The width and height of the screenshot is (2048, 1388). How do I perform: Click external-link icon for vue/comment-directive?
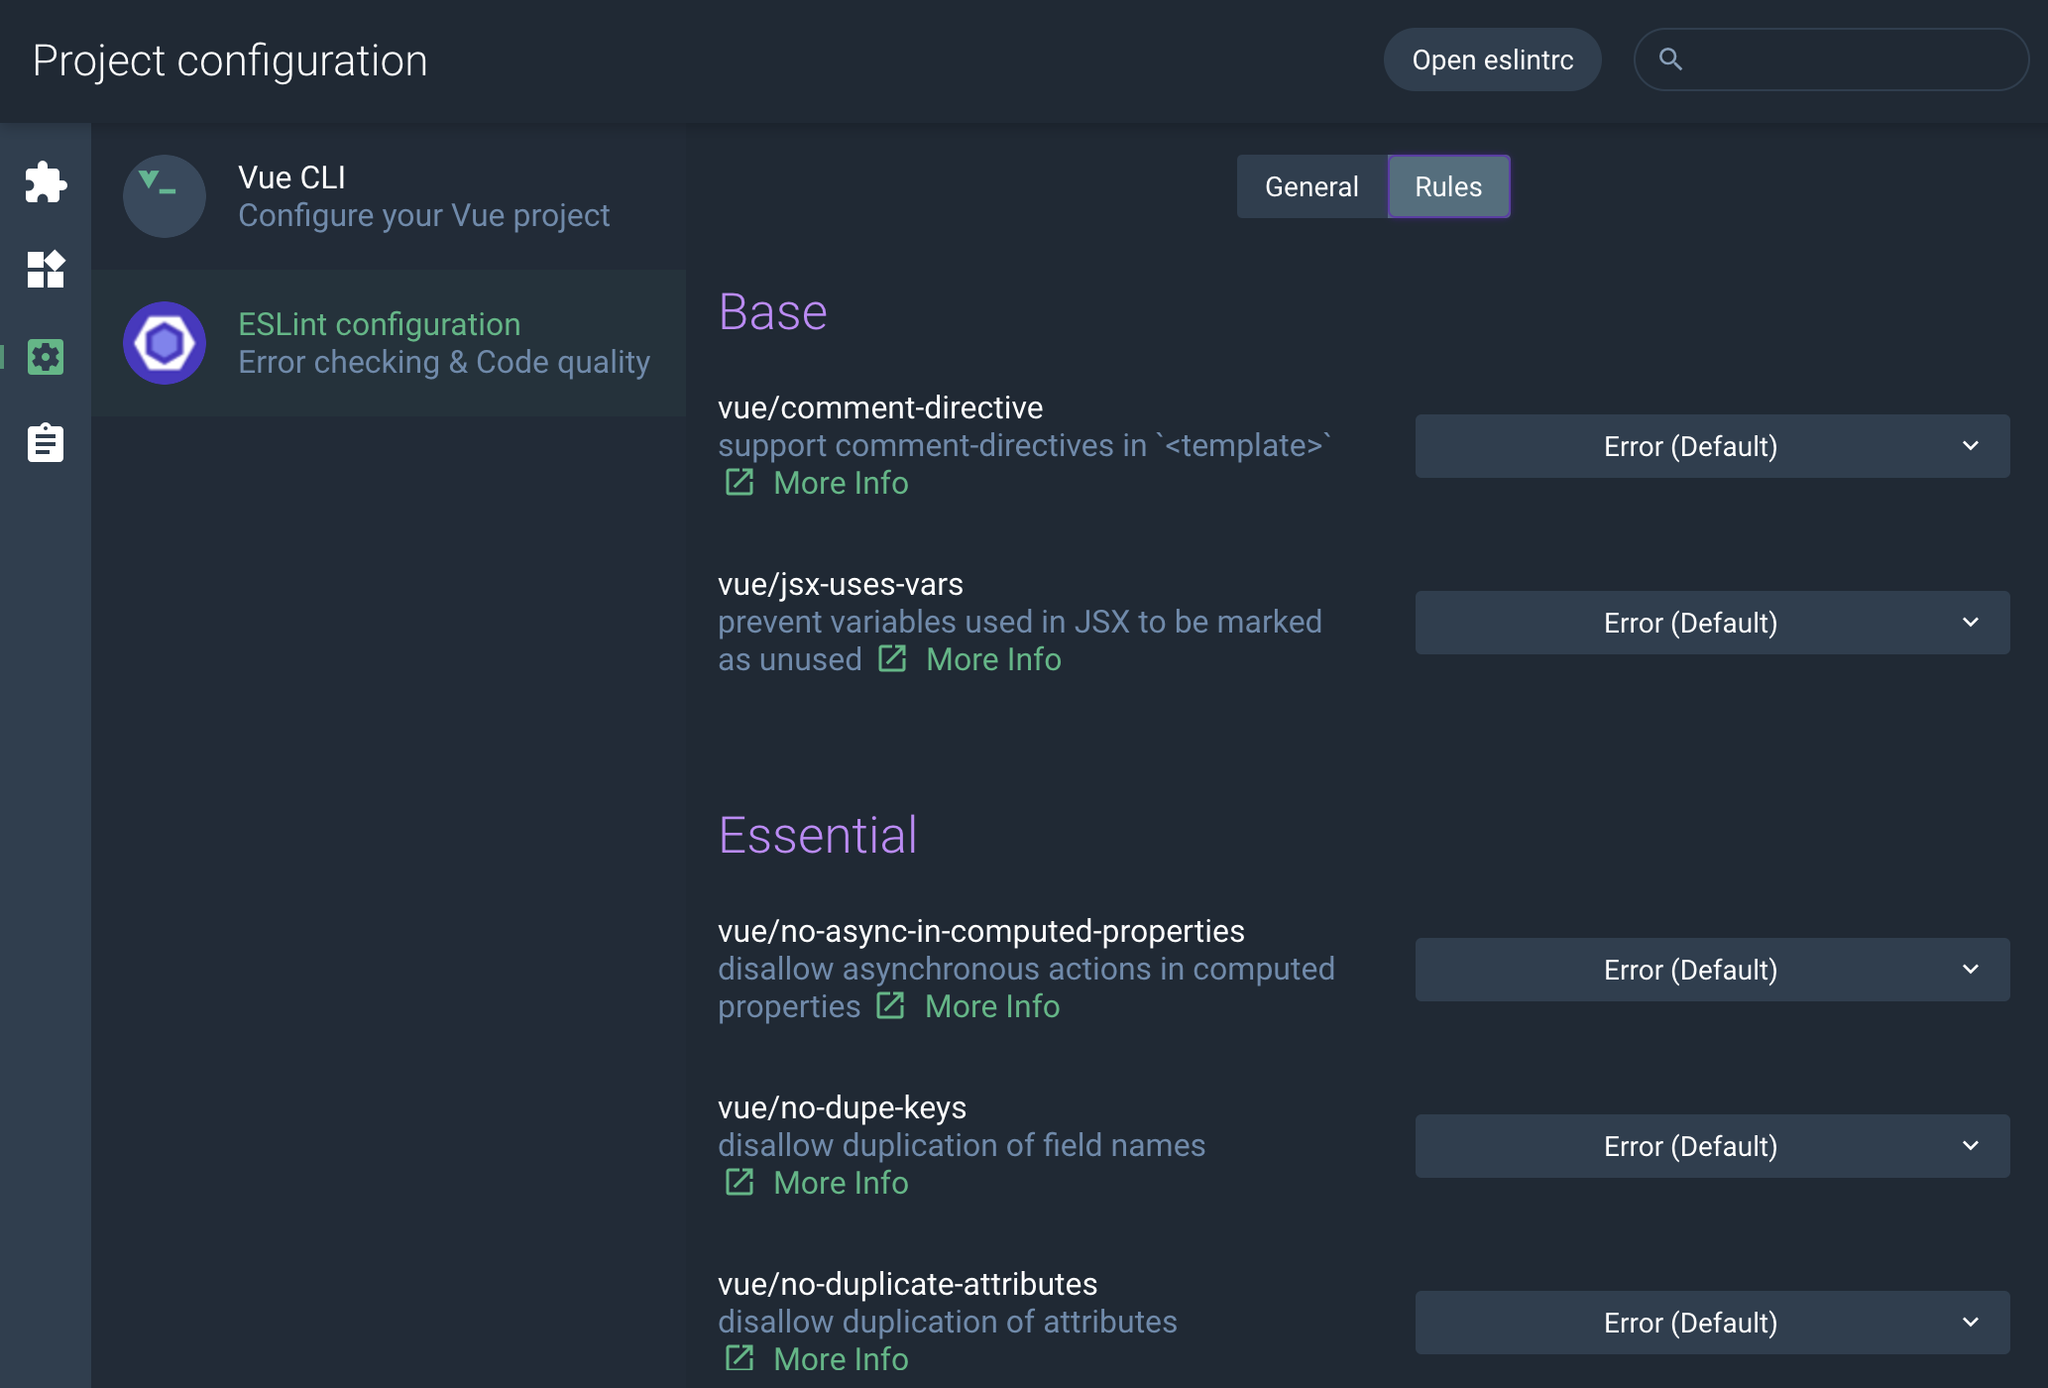[x=739, y=482]
